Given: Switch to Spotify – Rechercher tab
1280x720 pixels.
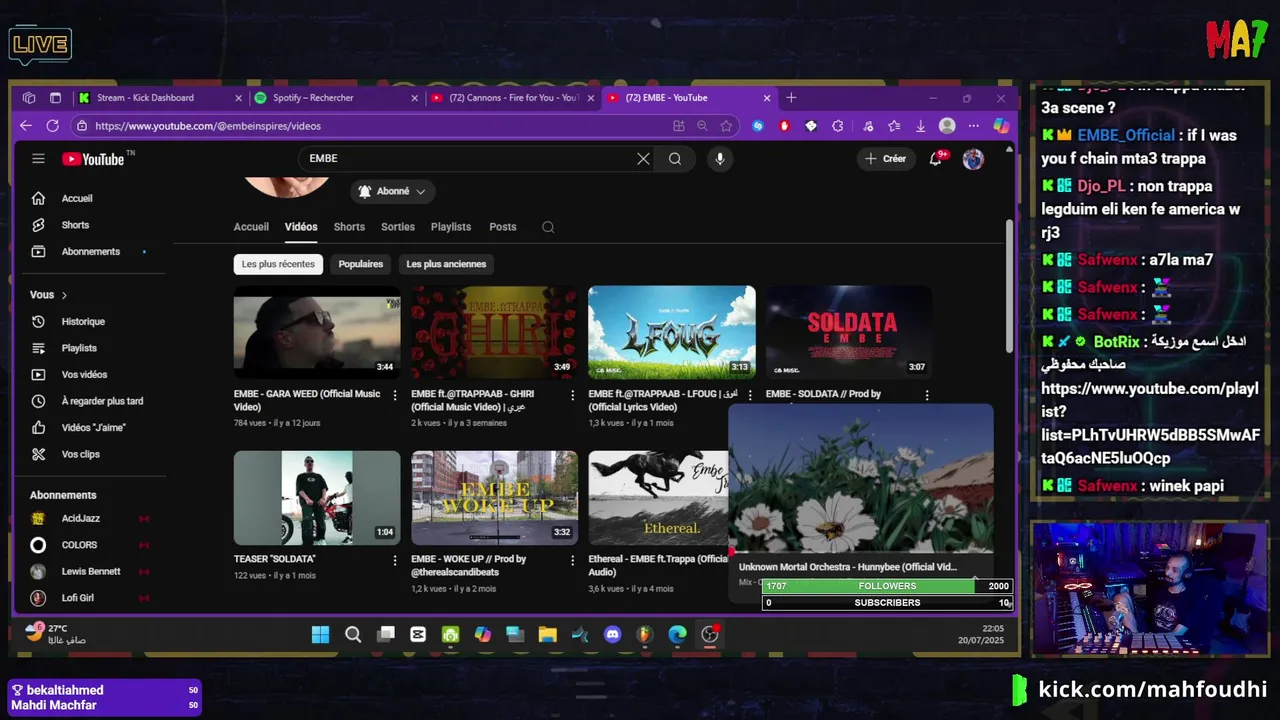Looking at the screenshot, I should [x=336, y=98].
